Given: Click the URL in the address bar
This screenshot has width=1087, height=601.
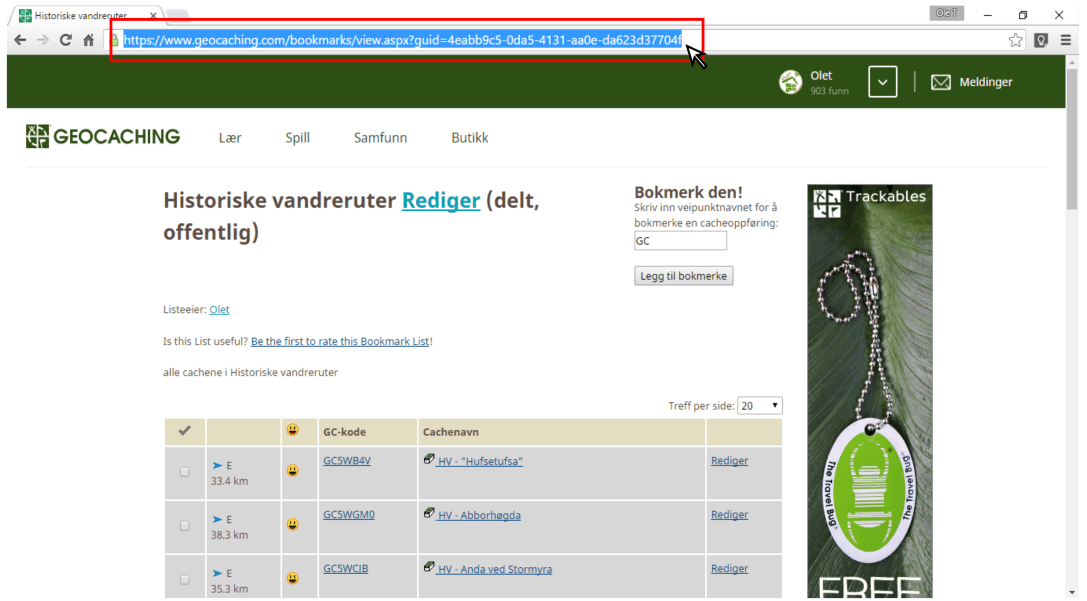Looking at the screenshot, I should click(x=402, y=40).
